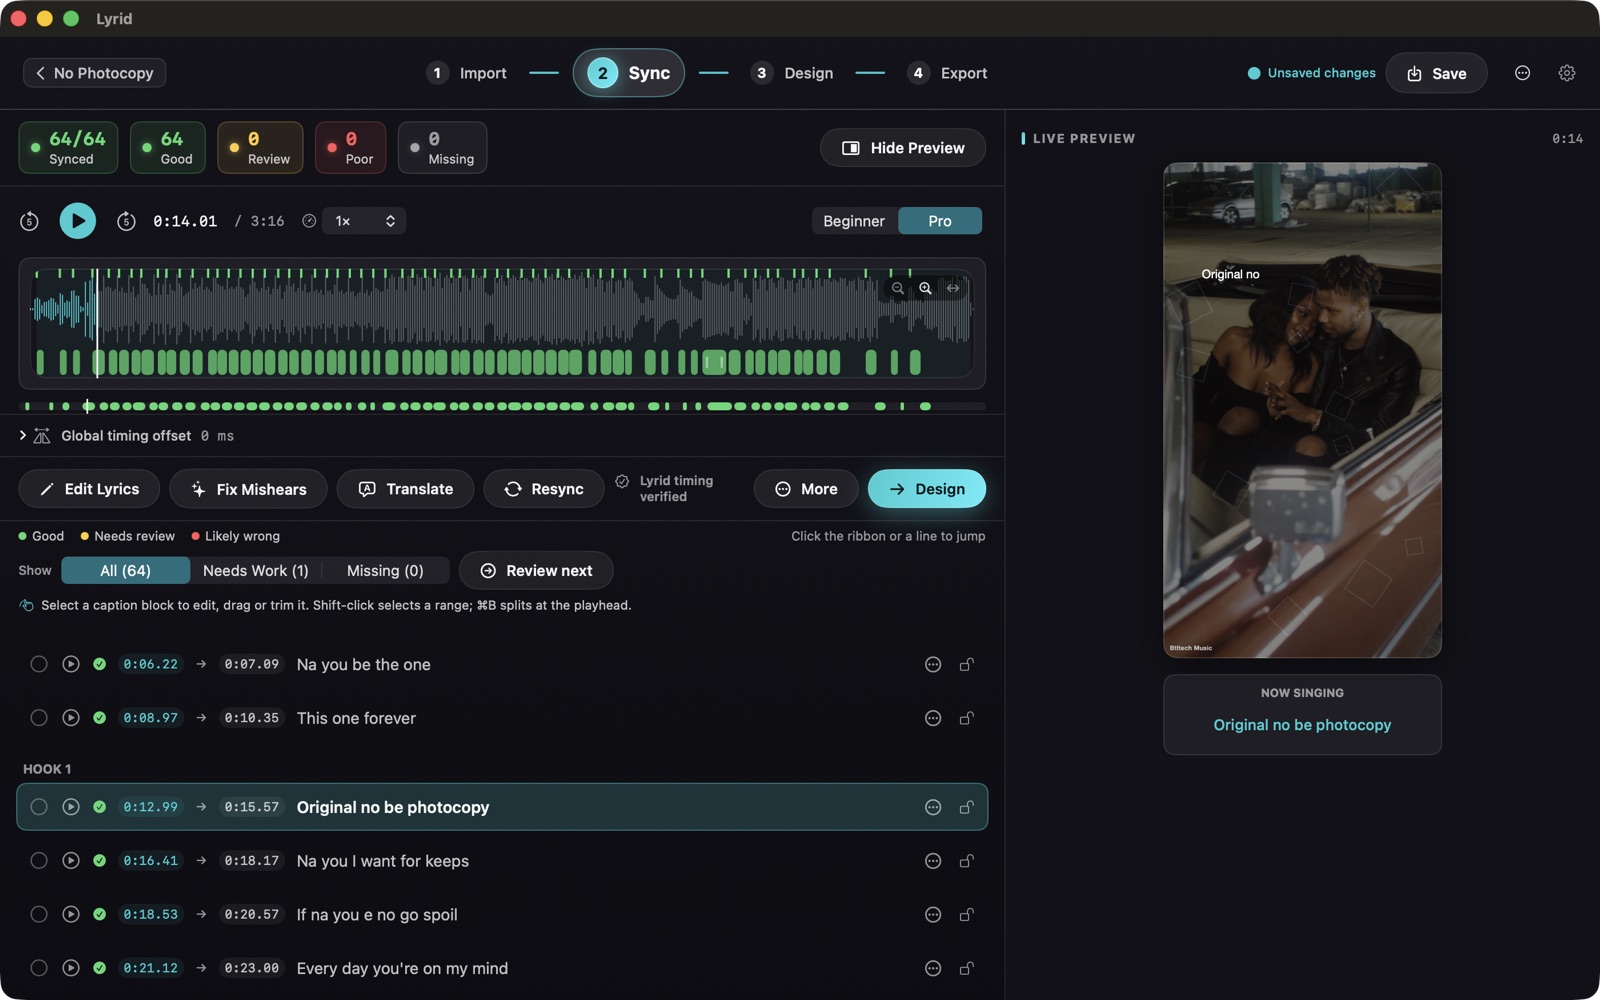The image size is (1600, 1000).
Task: Play the line 'Na you I want for keeps'
Action: (x=71, y=861)
